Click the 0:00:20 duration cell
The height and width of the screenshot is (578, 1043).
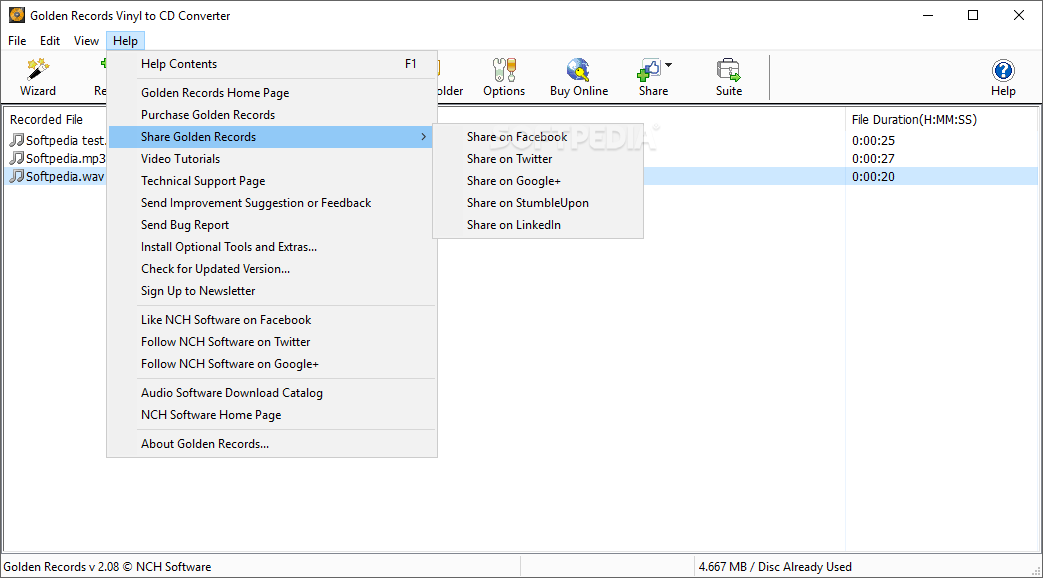873,176
